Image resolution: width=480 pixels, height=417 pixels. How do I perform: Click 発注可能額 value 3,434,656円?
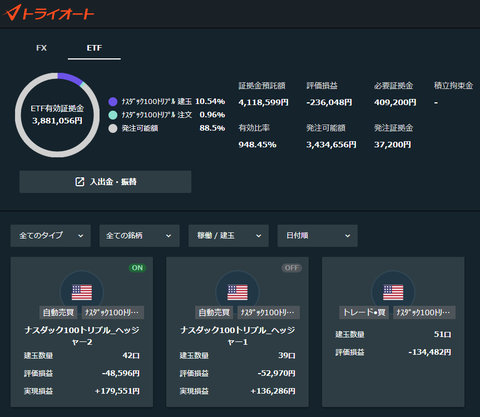coord(331,145)
